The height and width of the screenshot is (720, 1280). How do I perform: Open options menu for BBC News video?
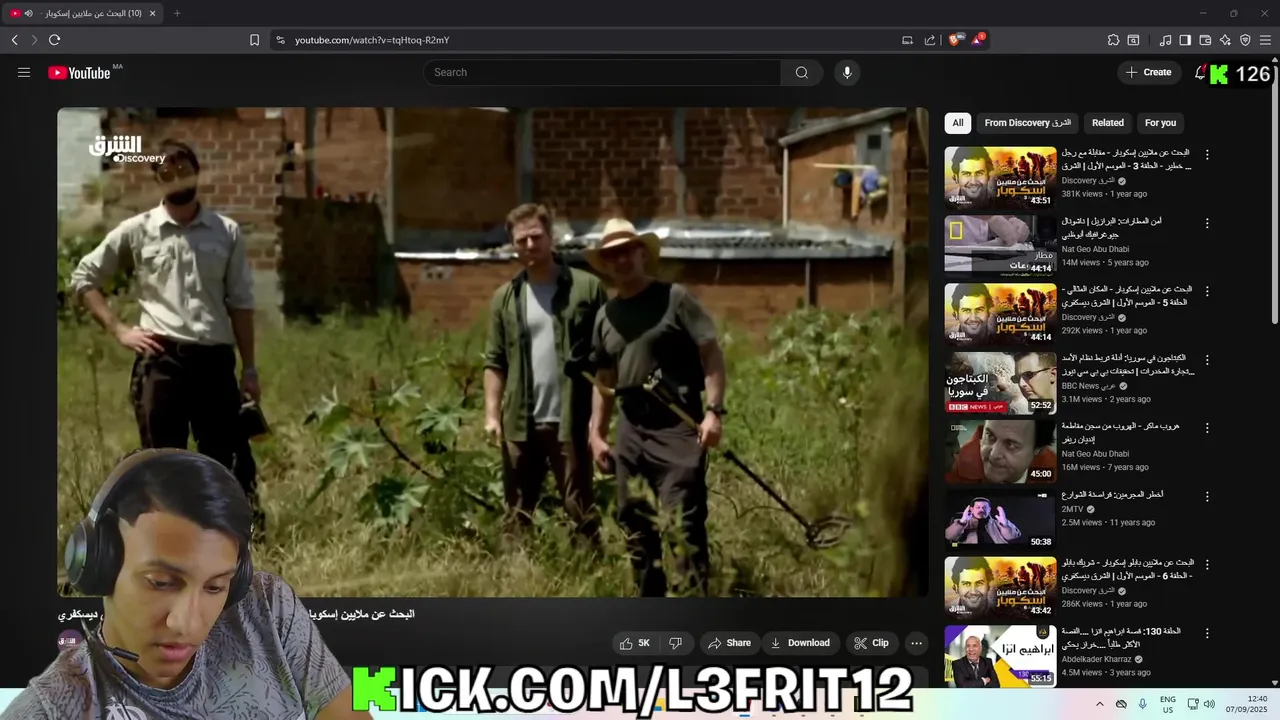pos(1207,360)
